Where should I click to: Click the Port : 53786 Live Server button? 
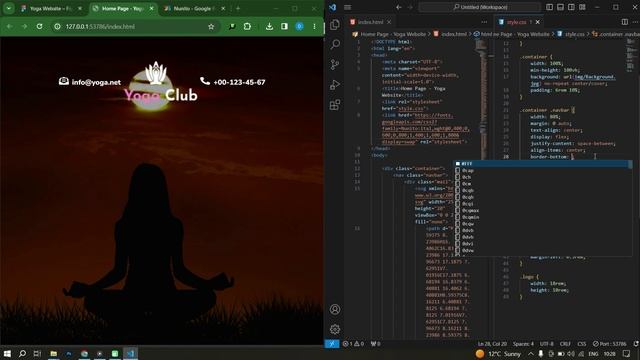point(609,344)
